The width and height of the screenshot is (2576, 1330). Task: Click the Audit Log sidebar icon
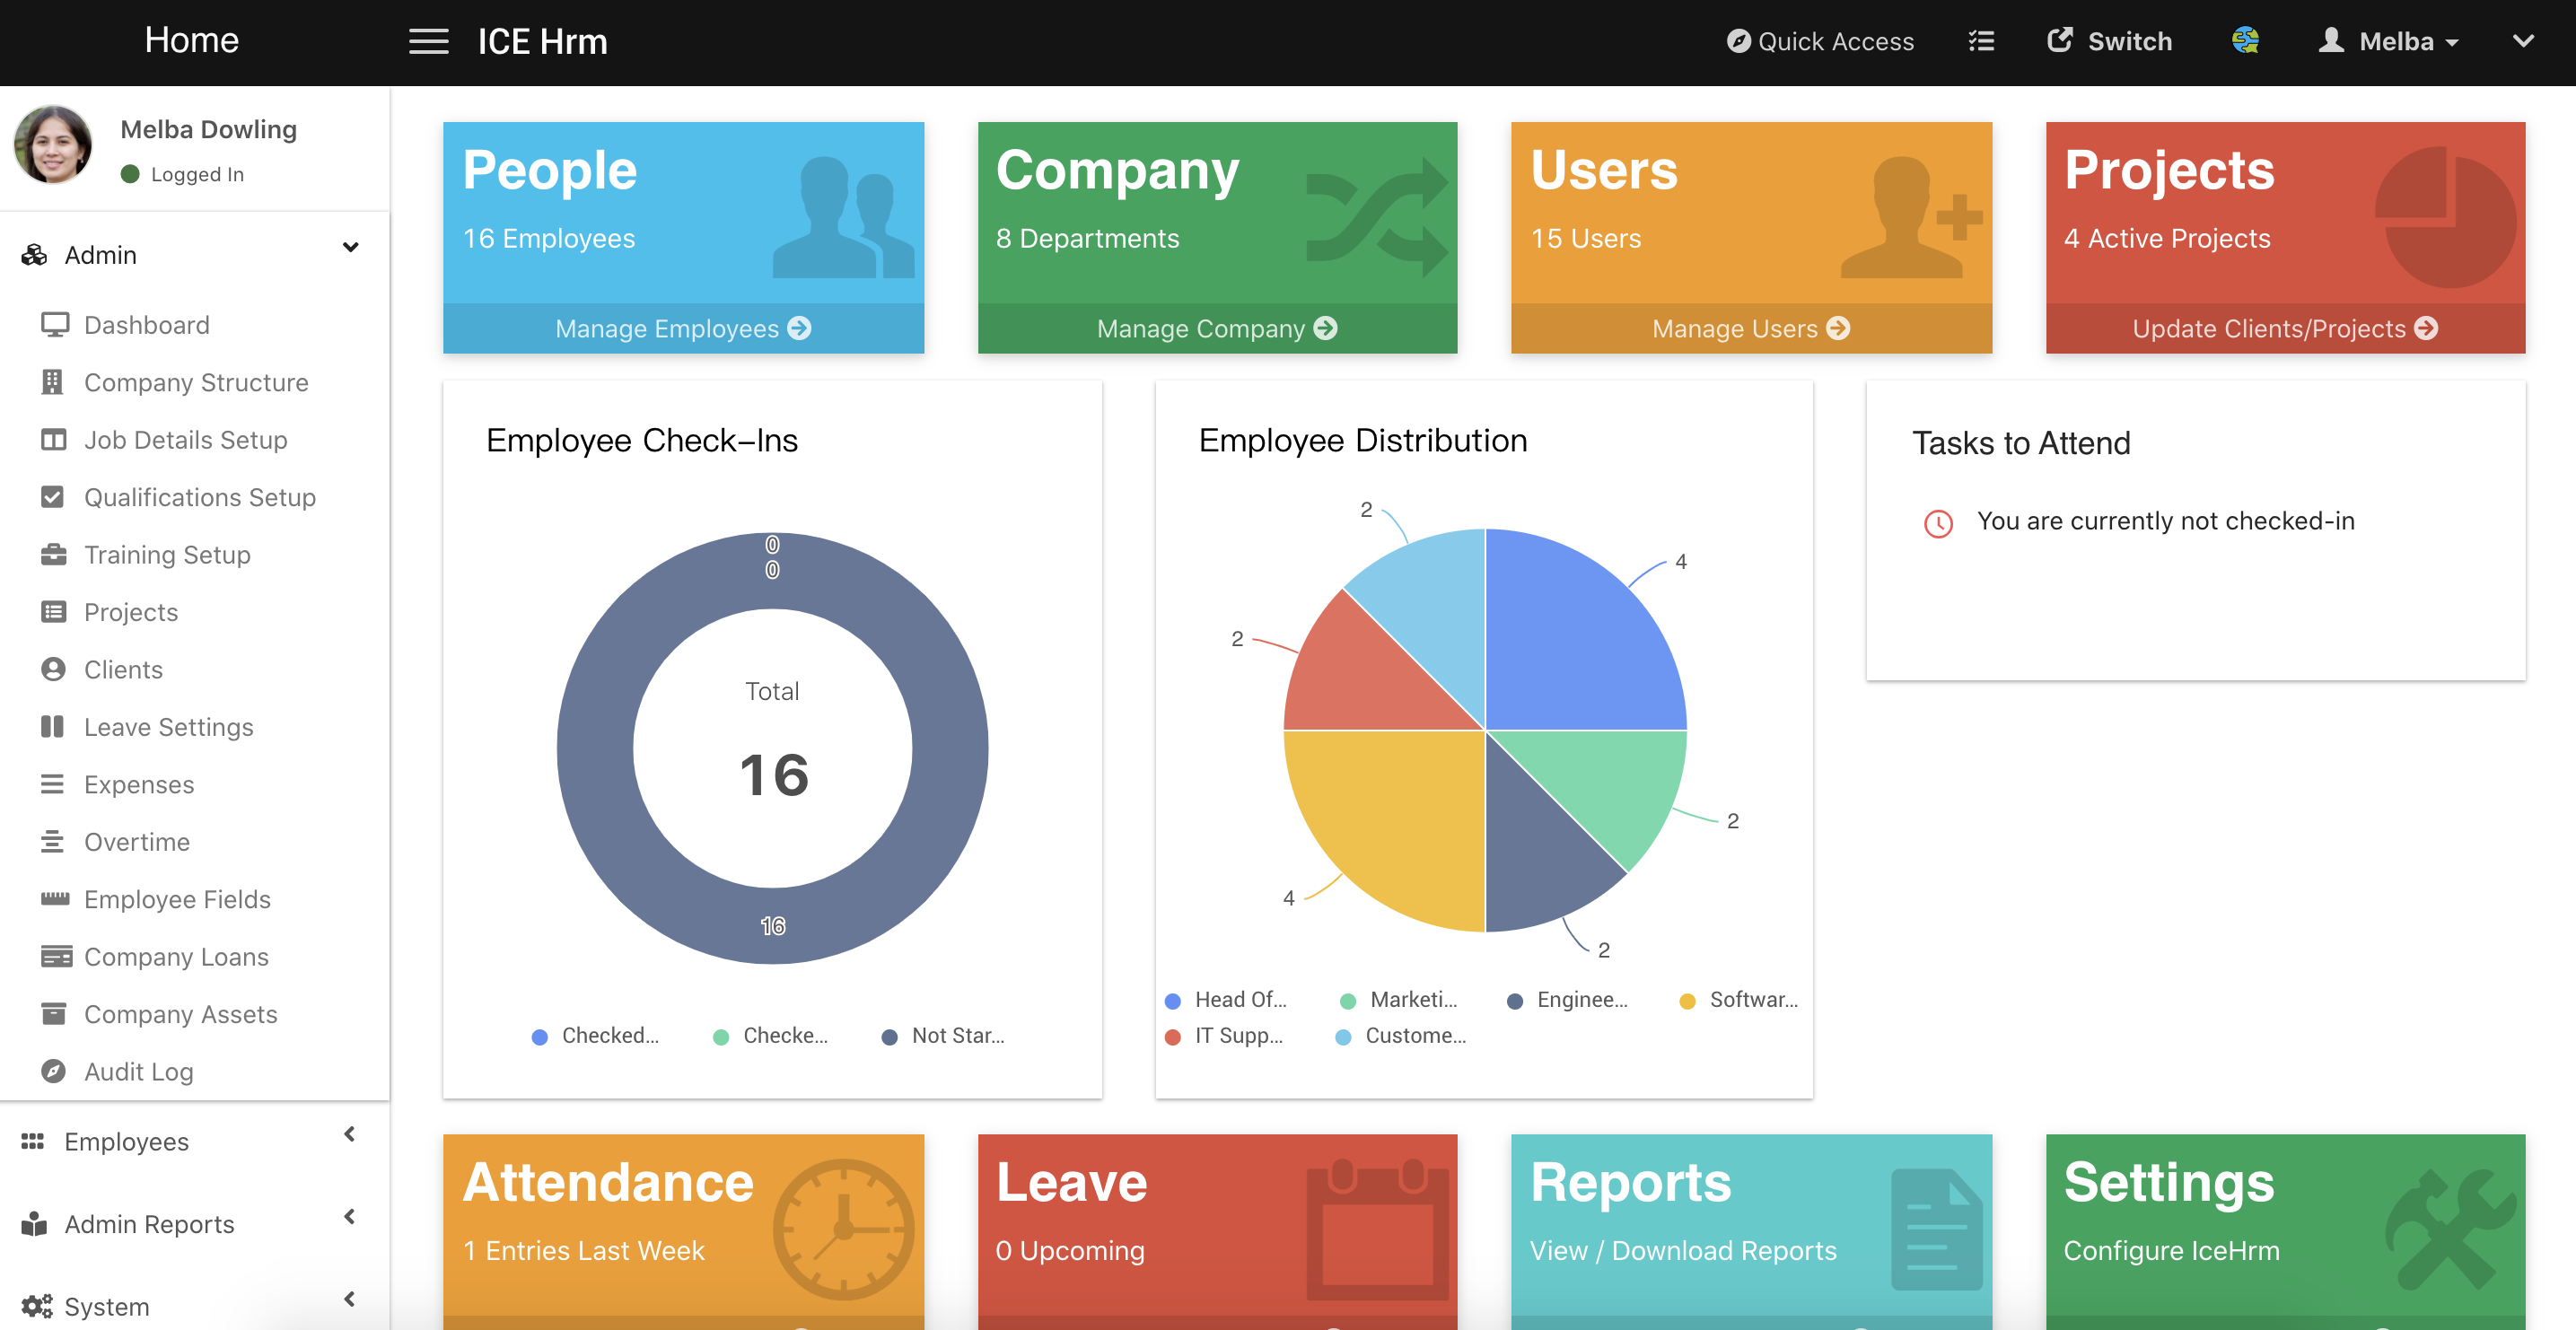[53, 1071]
